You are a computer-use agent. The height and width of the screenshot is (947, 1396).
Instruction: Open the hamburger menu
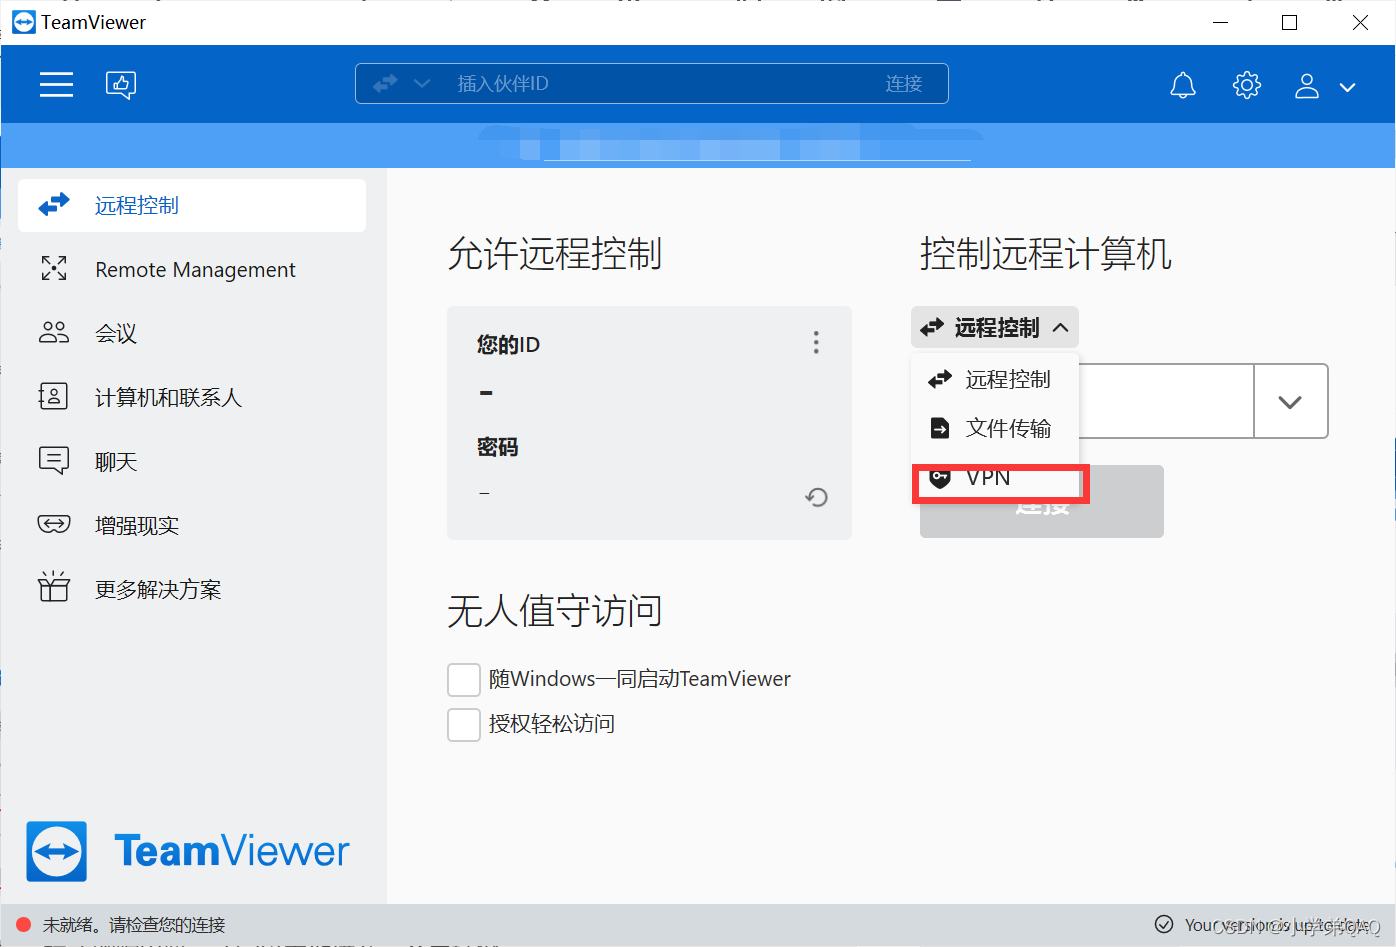pos(56,85)
